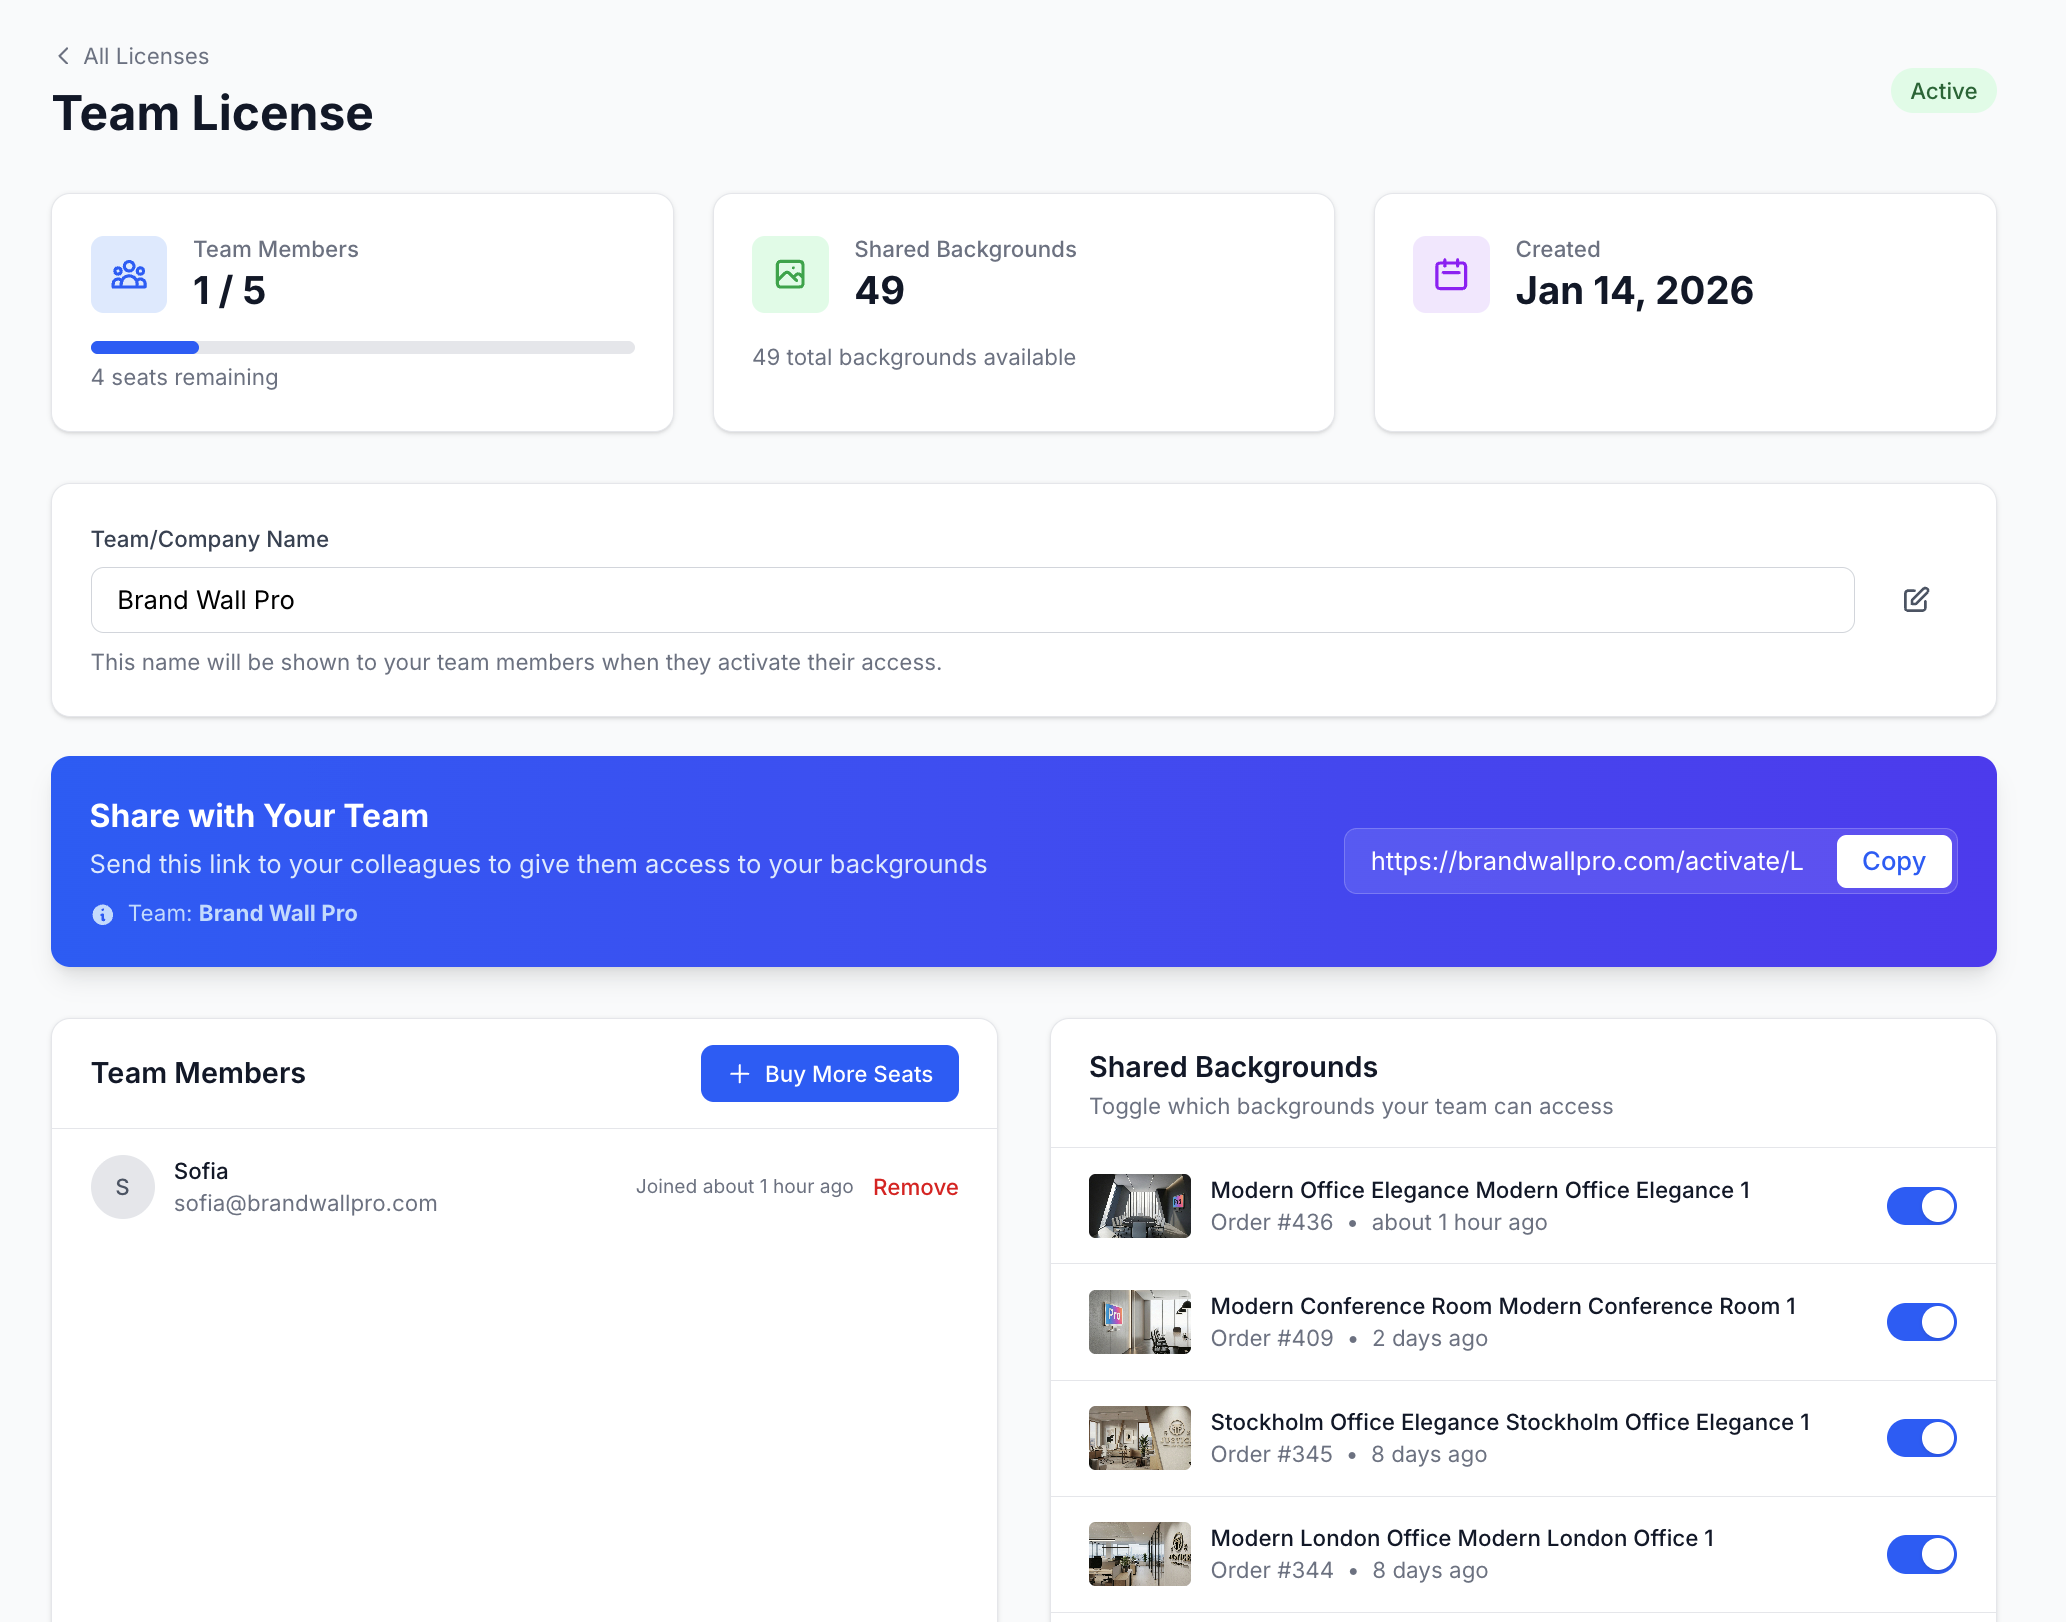Click the Modern London Office thumbnail
2066x1622 pixels.
[1139, 1553]
